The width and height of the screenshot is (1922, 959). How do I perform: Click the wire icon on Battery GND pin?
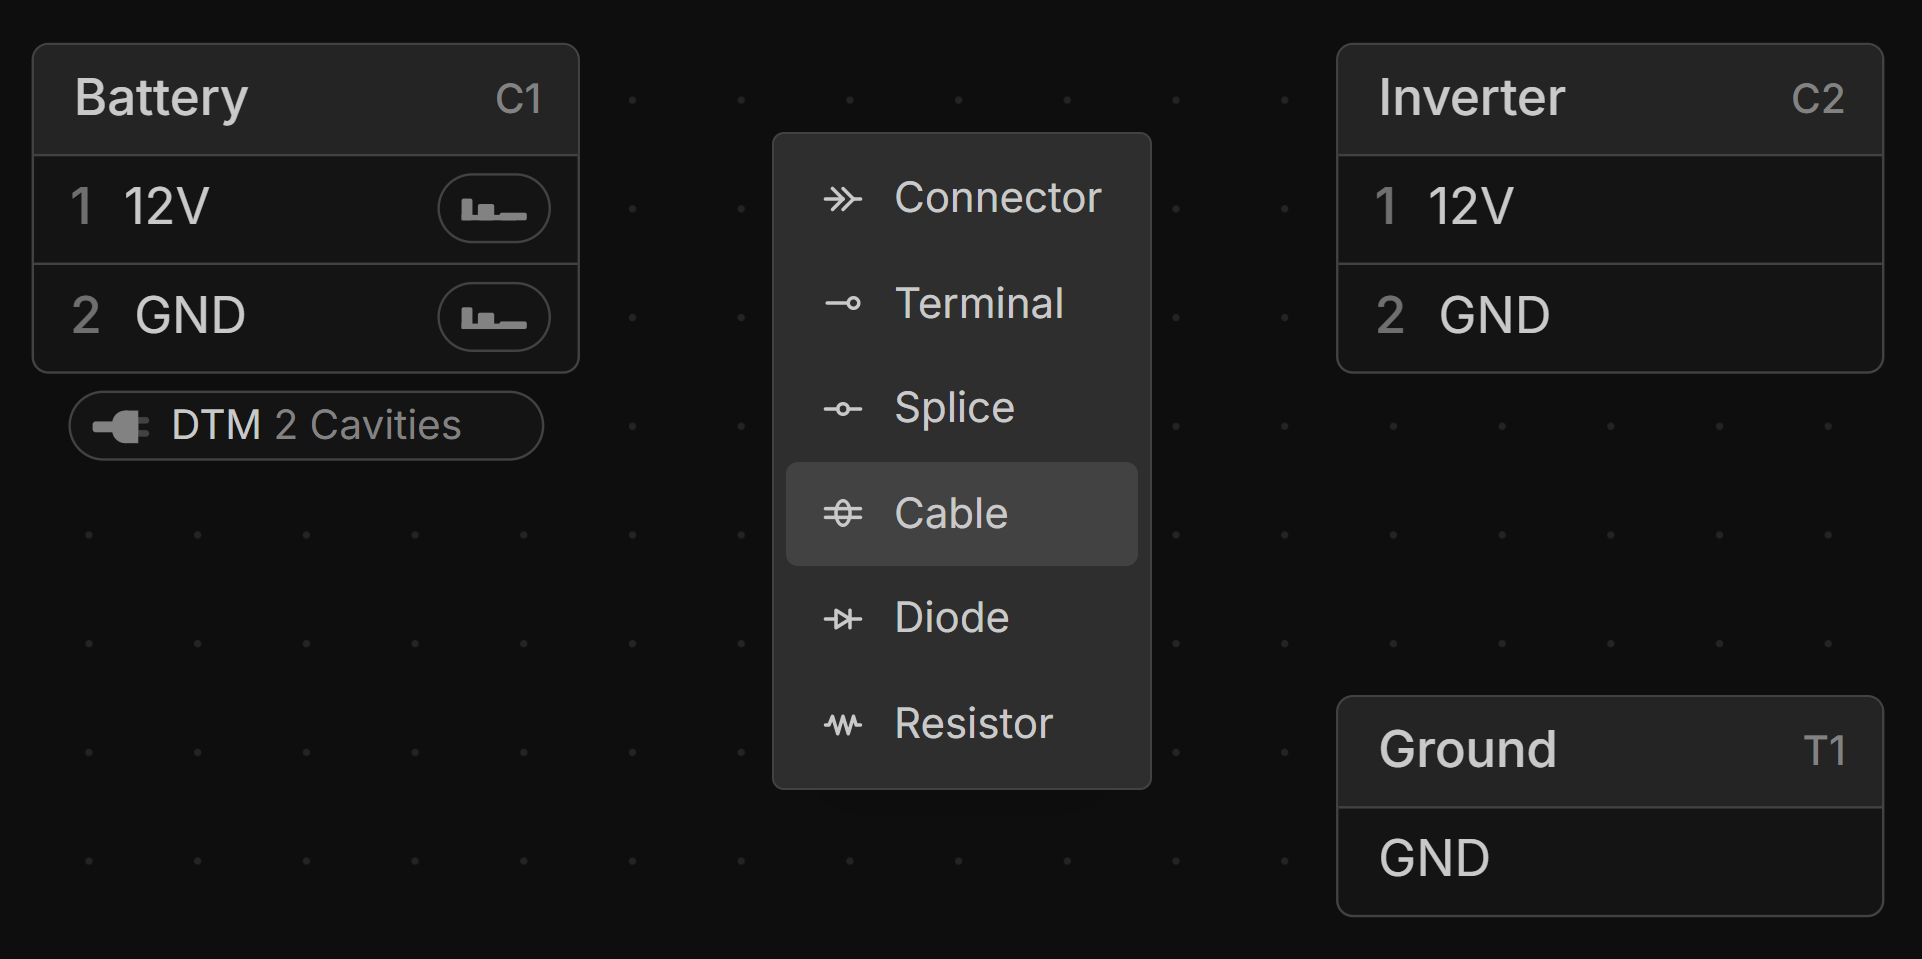coord(493,318)
